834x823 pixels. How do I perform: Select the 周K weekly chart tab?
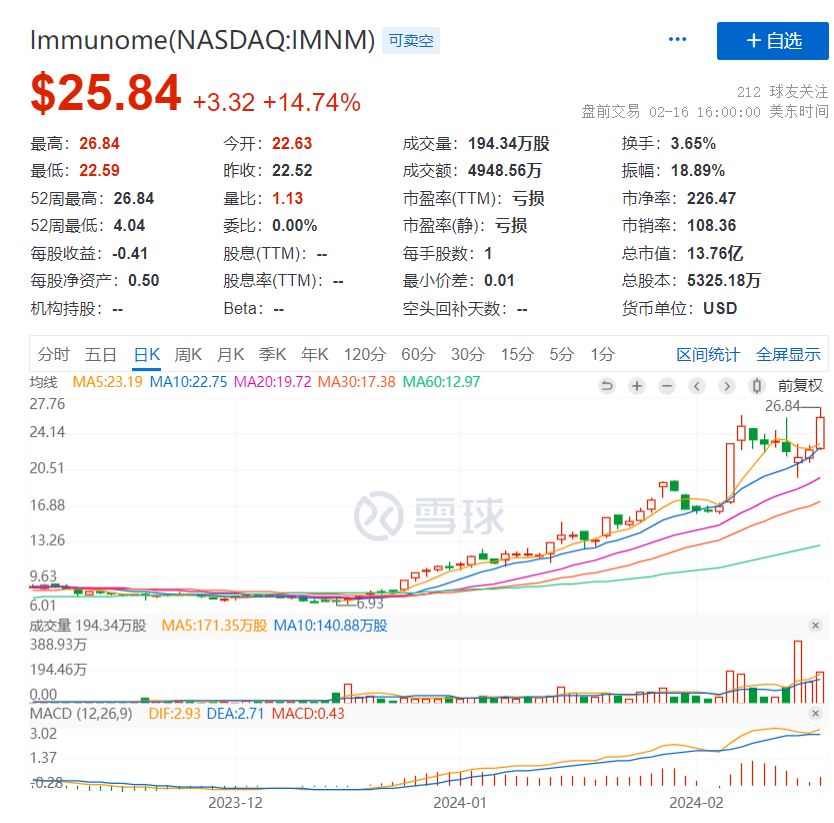(189, 354)
